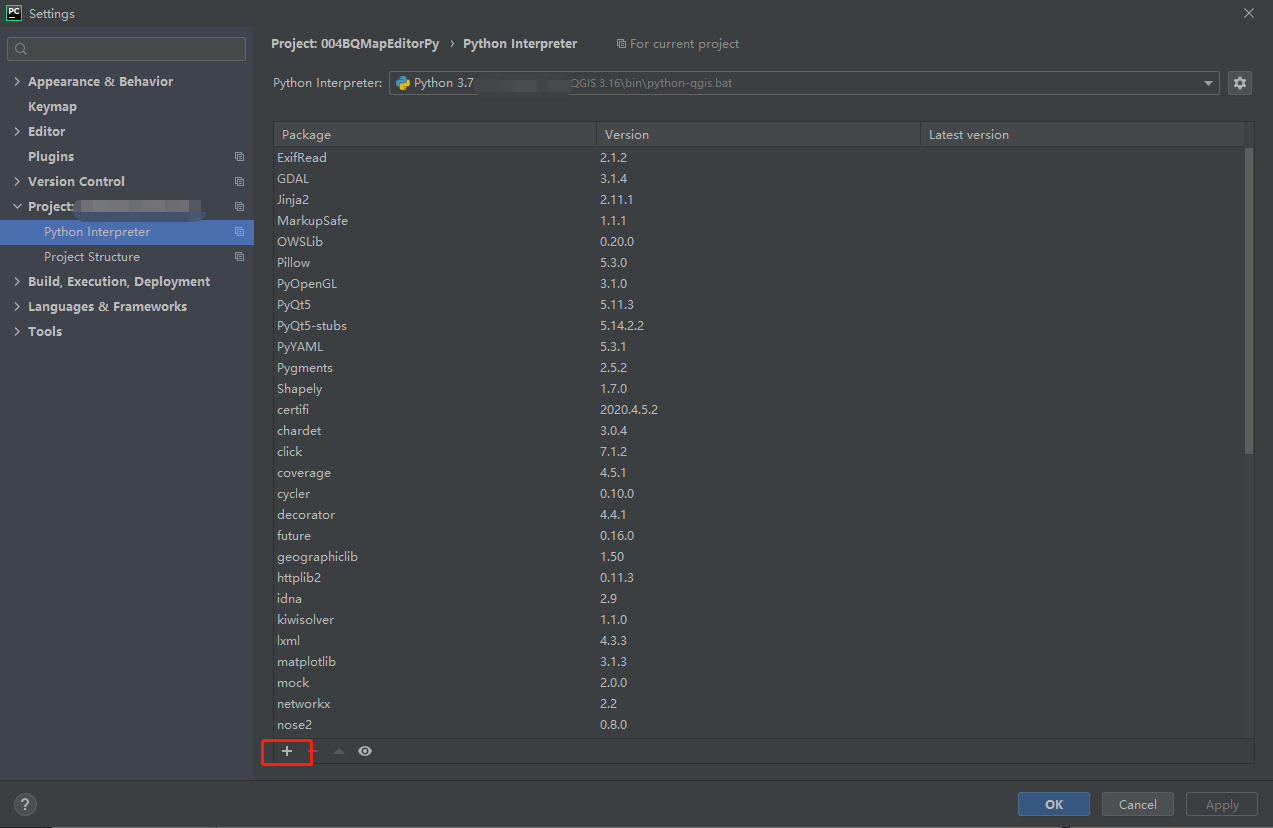Select the PyOpenGL package row
Image resolution: width=1273 pixels, height=828 pixels.
coord(760,284)
